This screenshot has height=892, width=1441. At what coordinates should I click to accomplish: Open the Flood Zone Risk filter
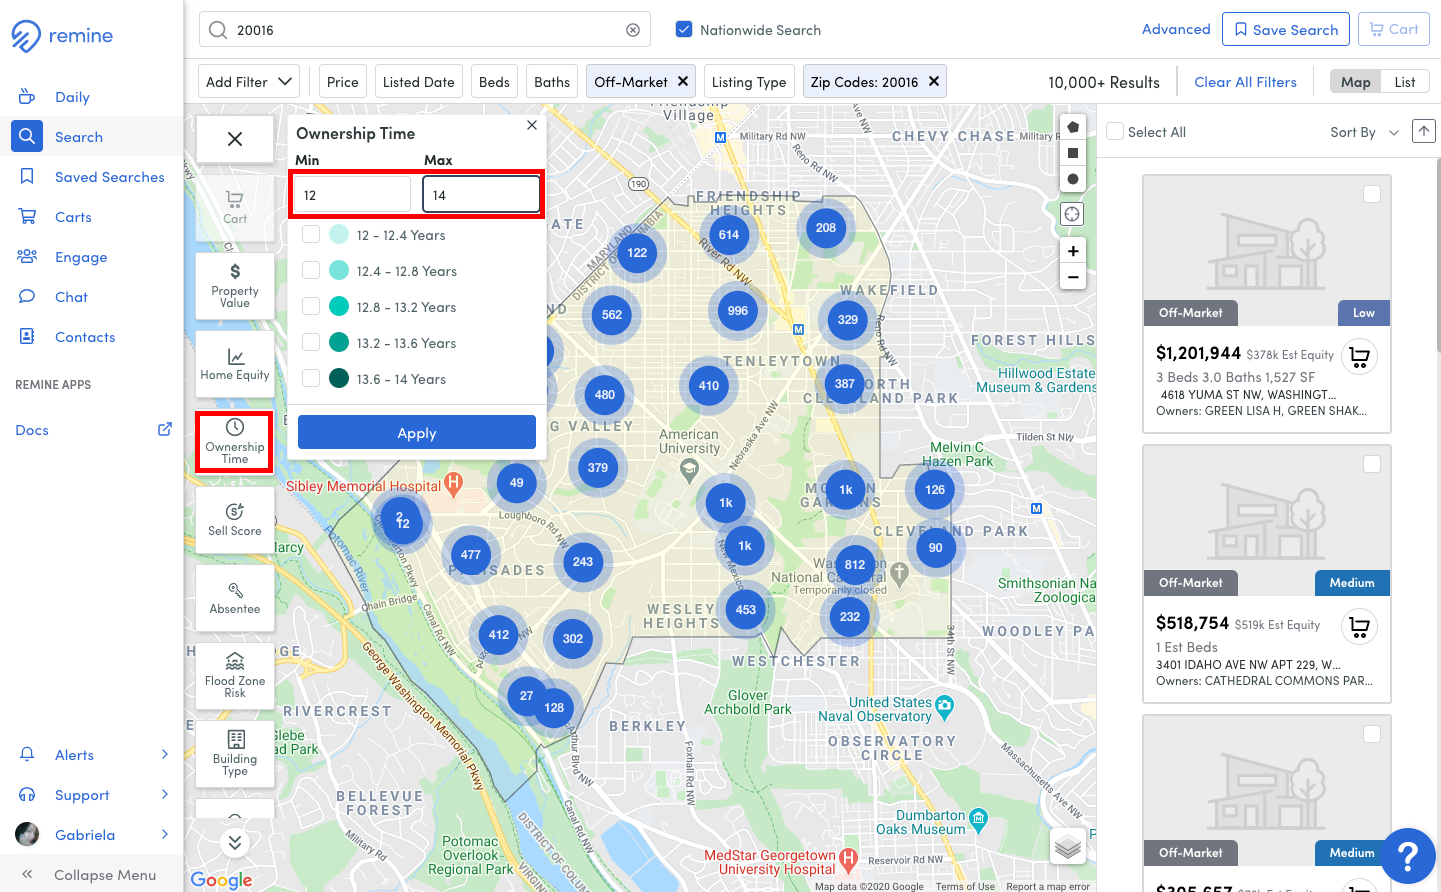[235, 676]
